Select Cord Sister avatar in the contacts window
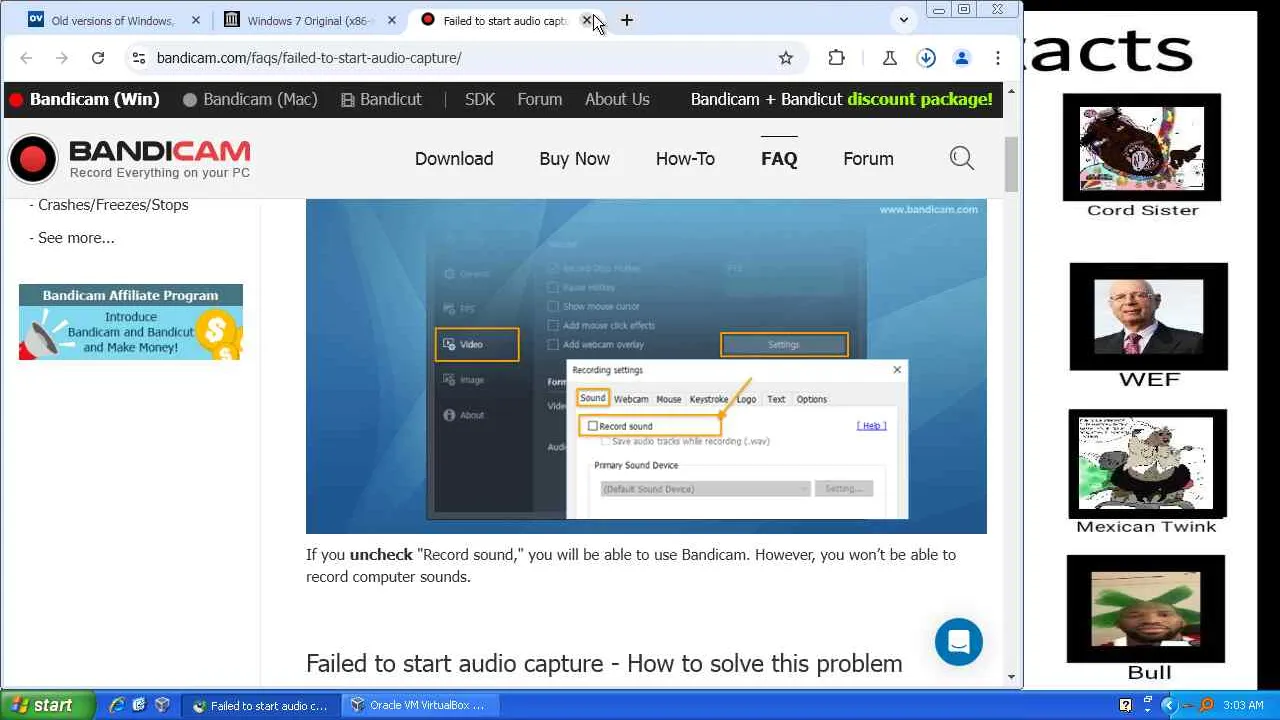The height and width of the screenshot is (720, 1280). click(1142, 147)
